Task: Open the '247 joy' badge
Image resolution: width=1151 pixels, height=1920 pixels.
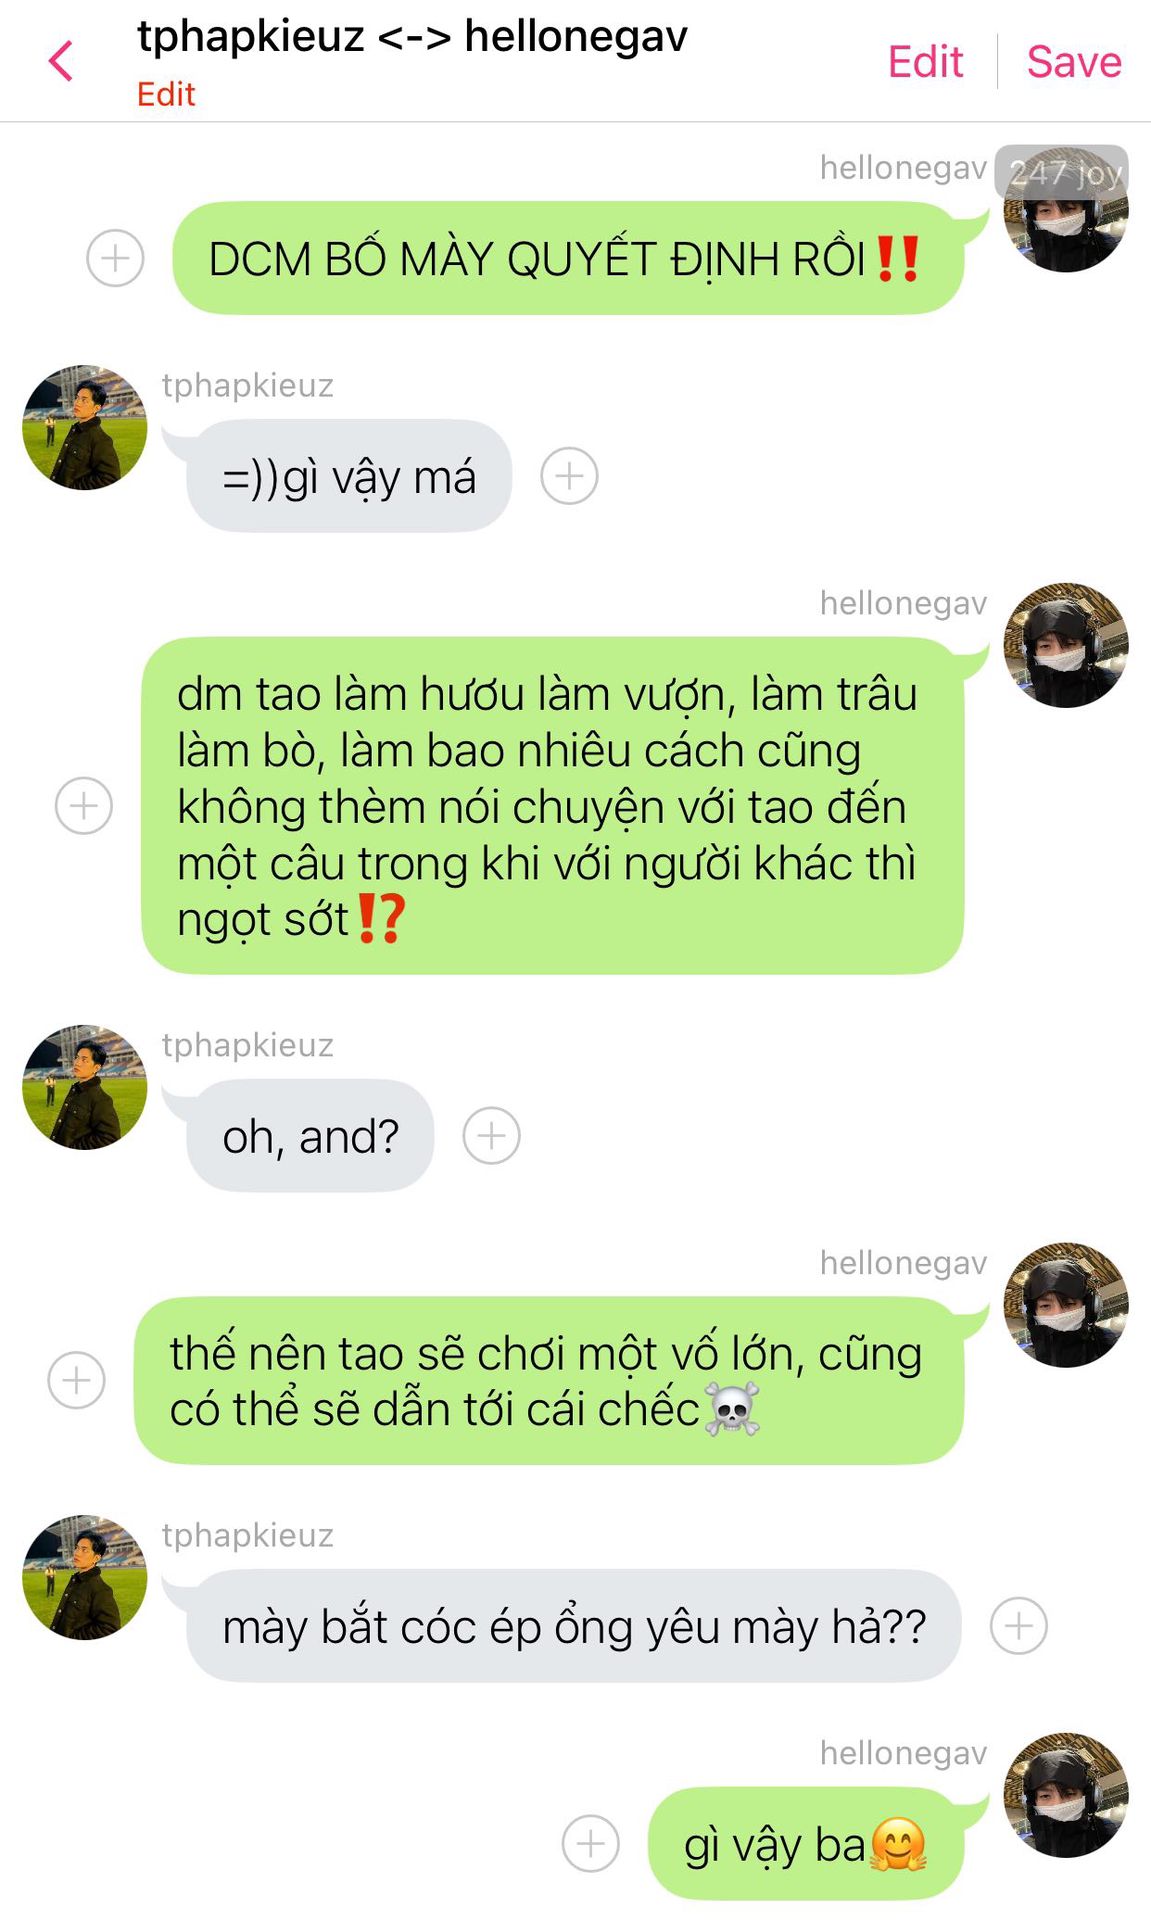Action: click(1062, 172)
